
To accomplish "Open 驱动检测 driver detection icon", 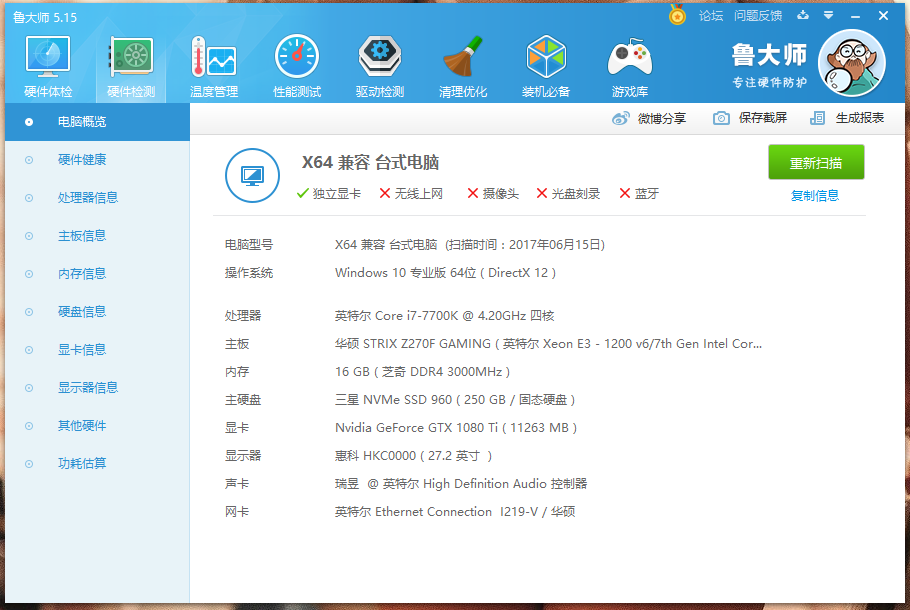I will pos(380,56).
